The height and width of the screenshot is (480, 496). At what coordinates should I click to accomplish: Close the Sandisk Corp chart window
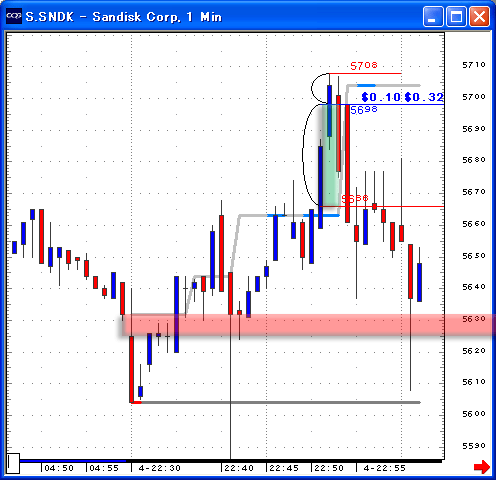(x=479, y=16)
